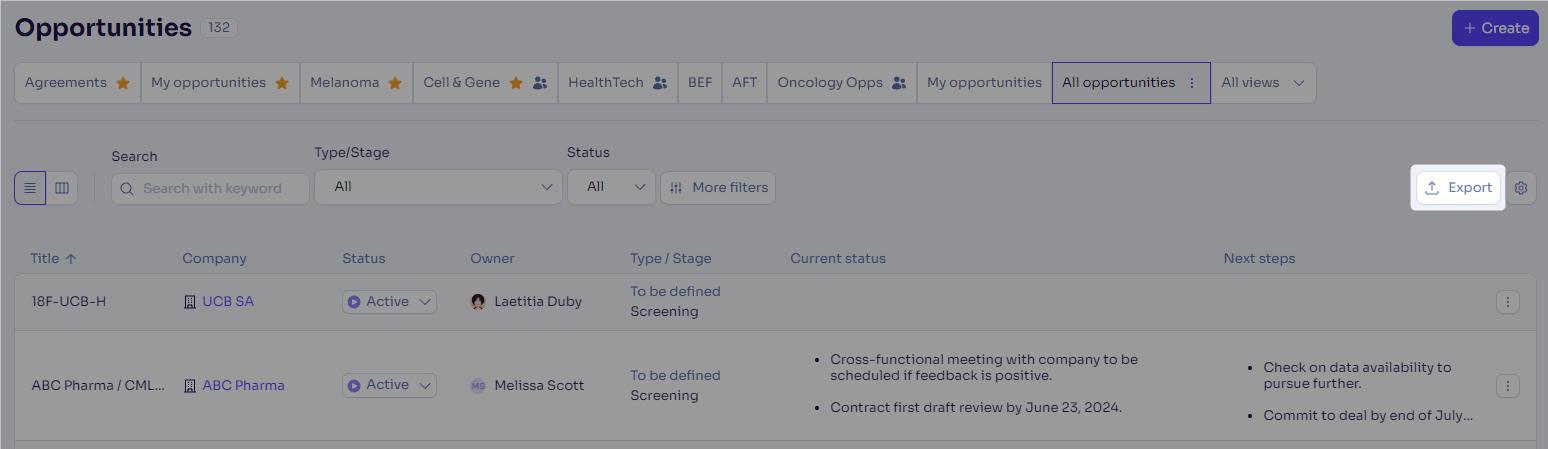Focus the Search with keyword field
This screenshot has width=1548, height=449.
pyautogui.click(x=210, y=188)
